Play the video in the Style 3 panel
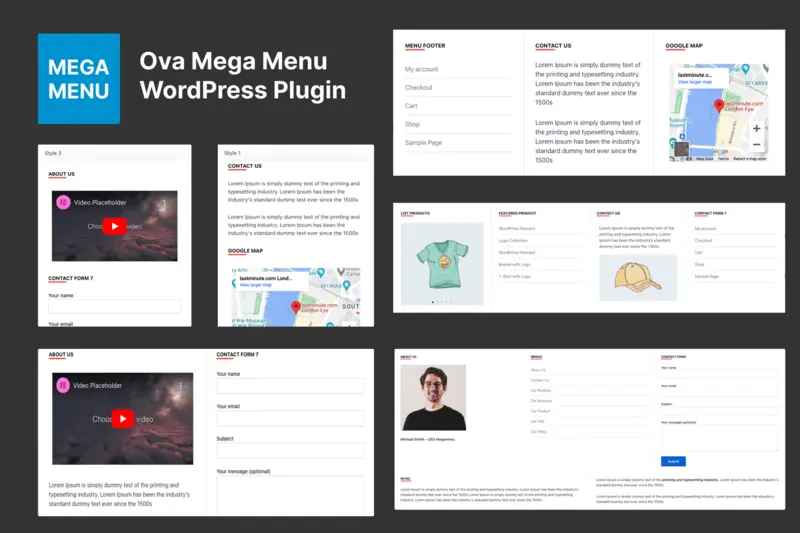Screen dimensions: 800x533 coord(115,226)
